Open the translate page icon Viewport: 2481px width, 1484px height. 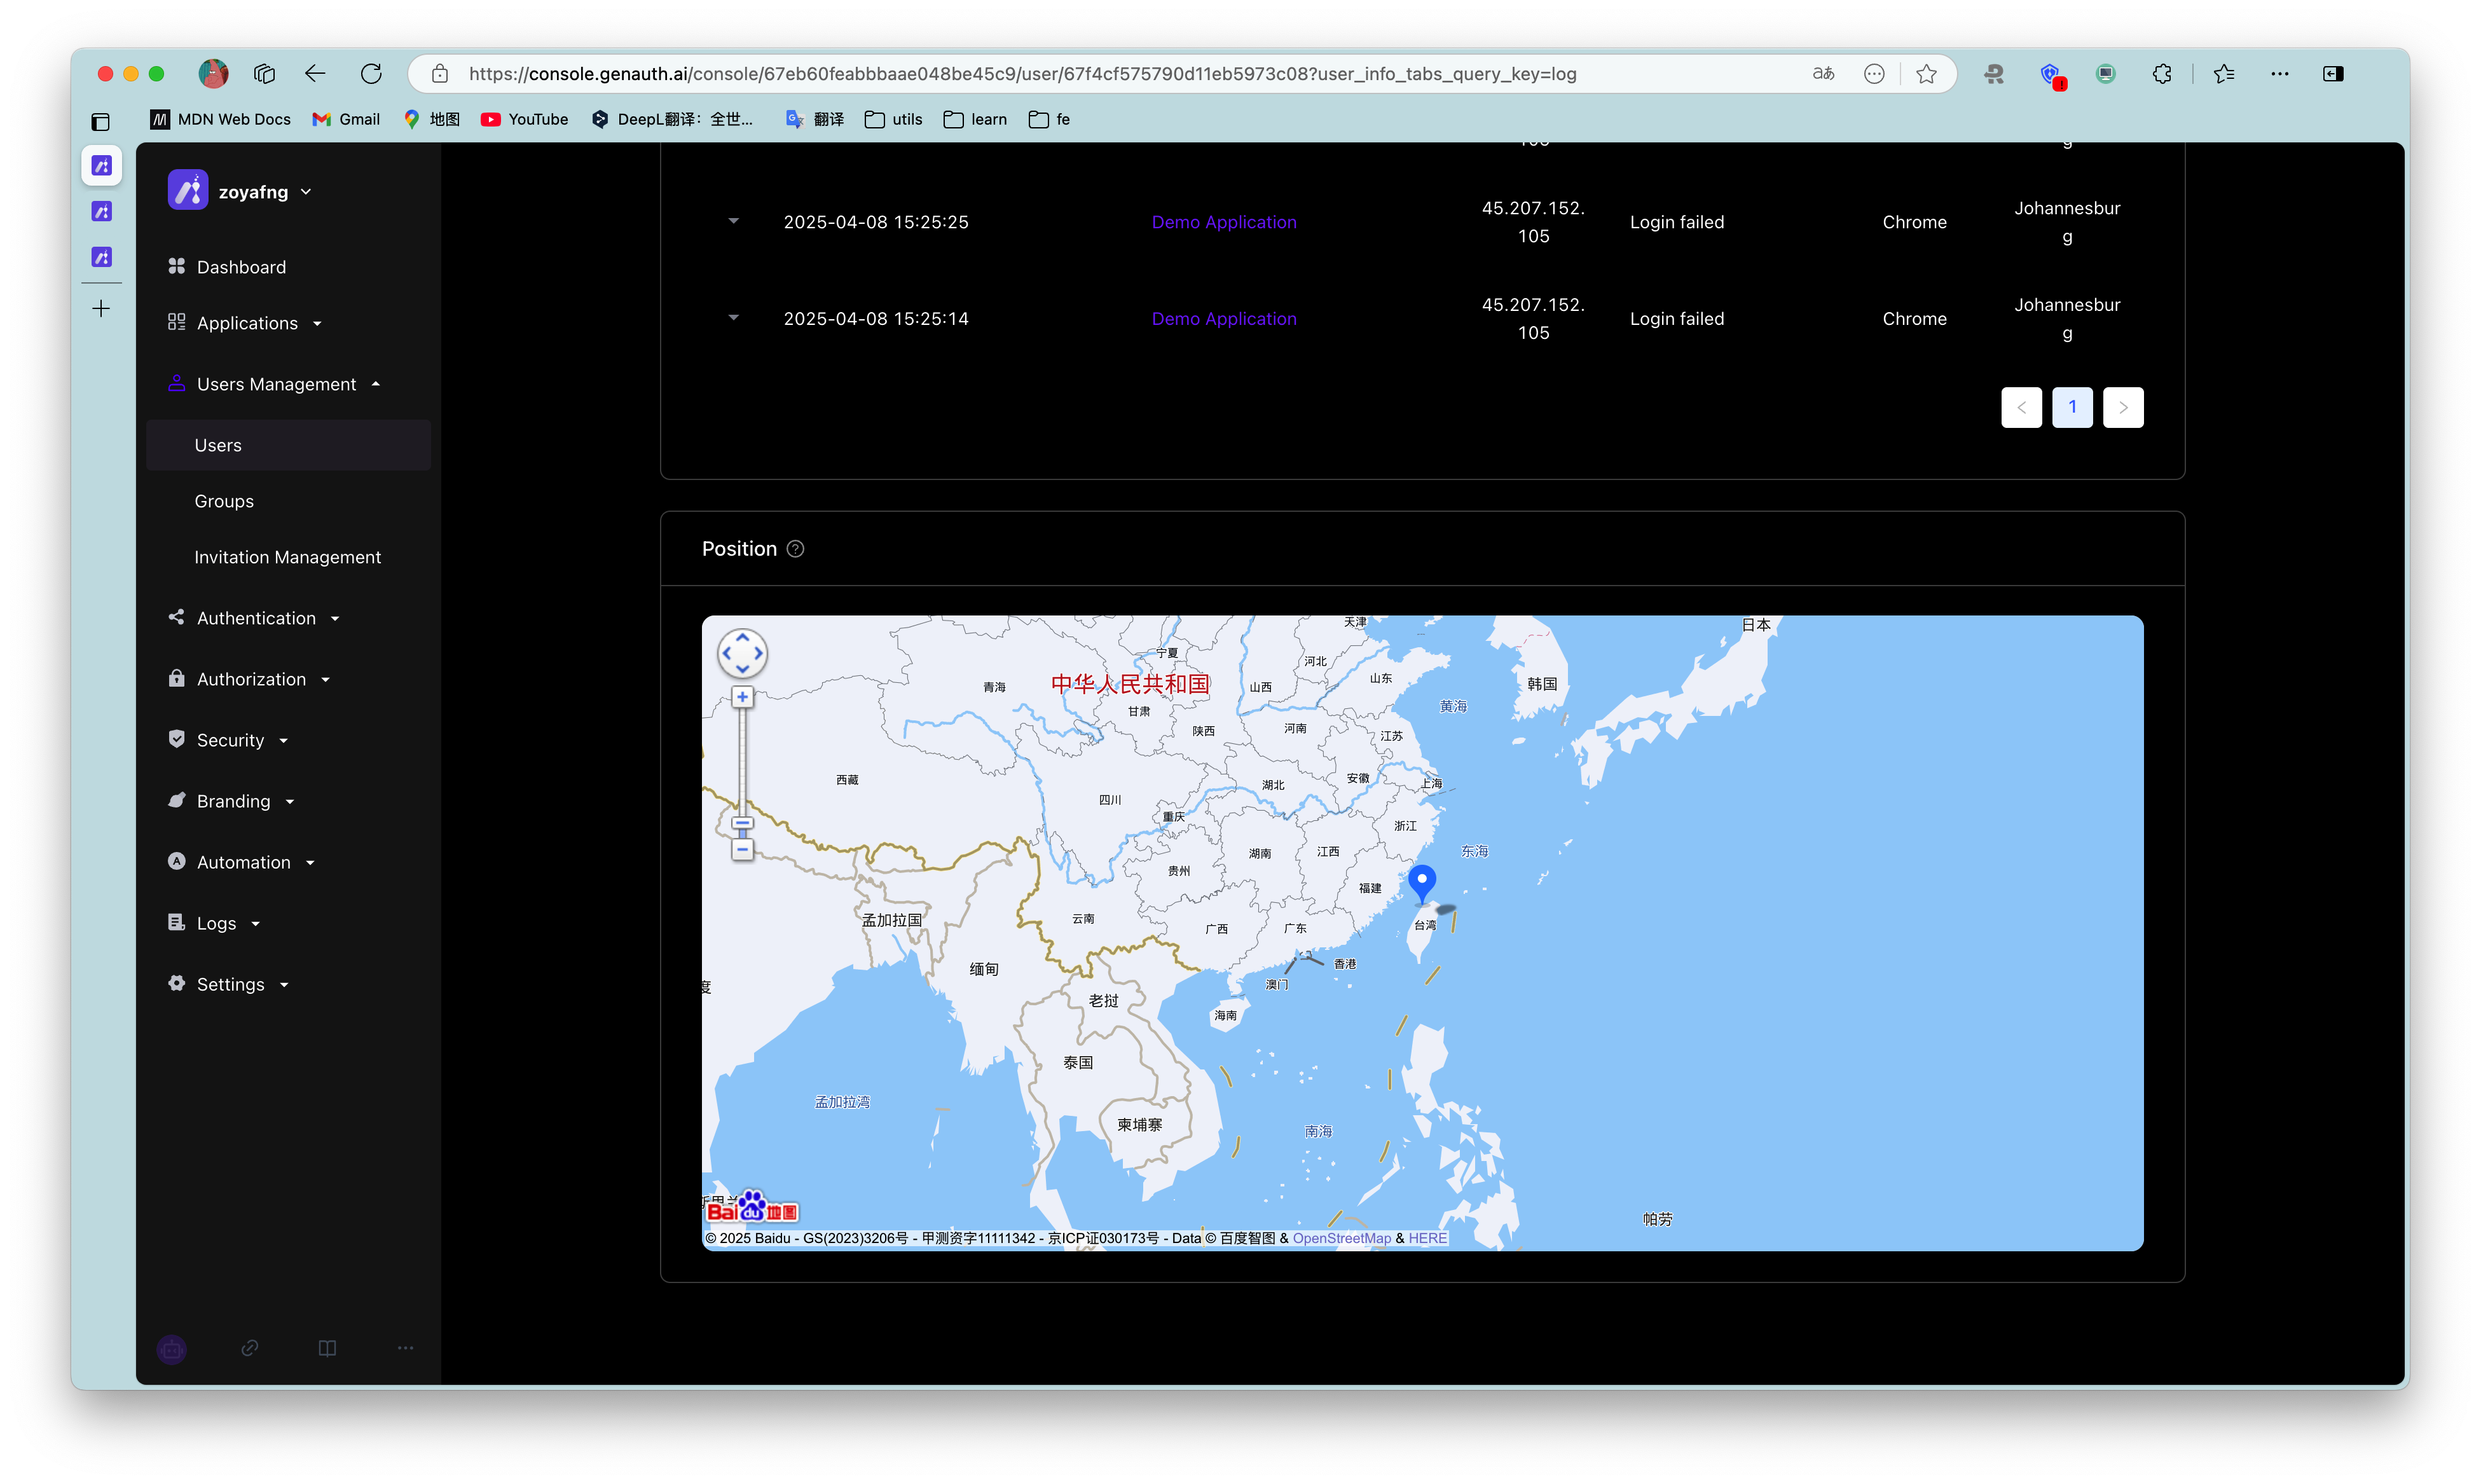[x=1823, y=73]
